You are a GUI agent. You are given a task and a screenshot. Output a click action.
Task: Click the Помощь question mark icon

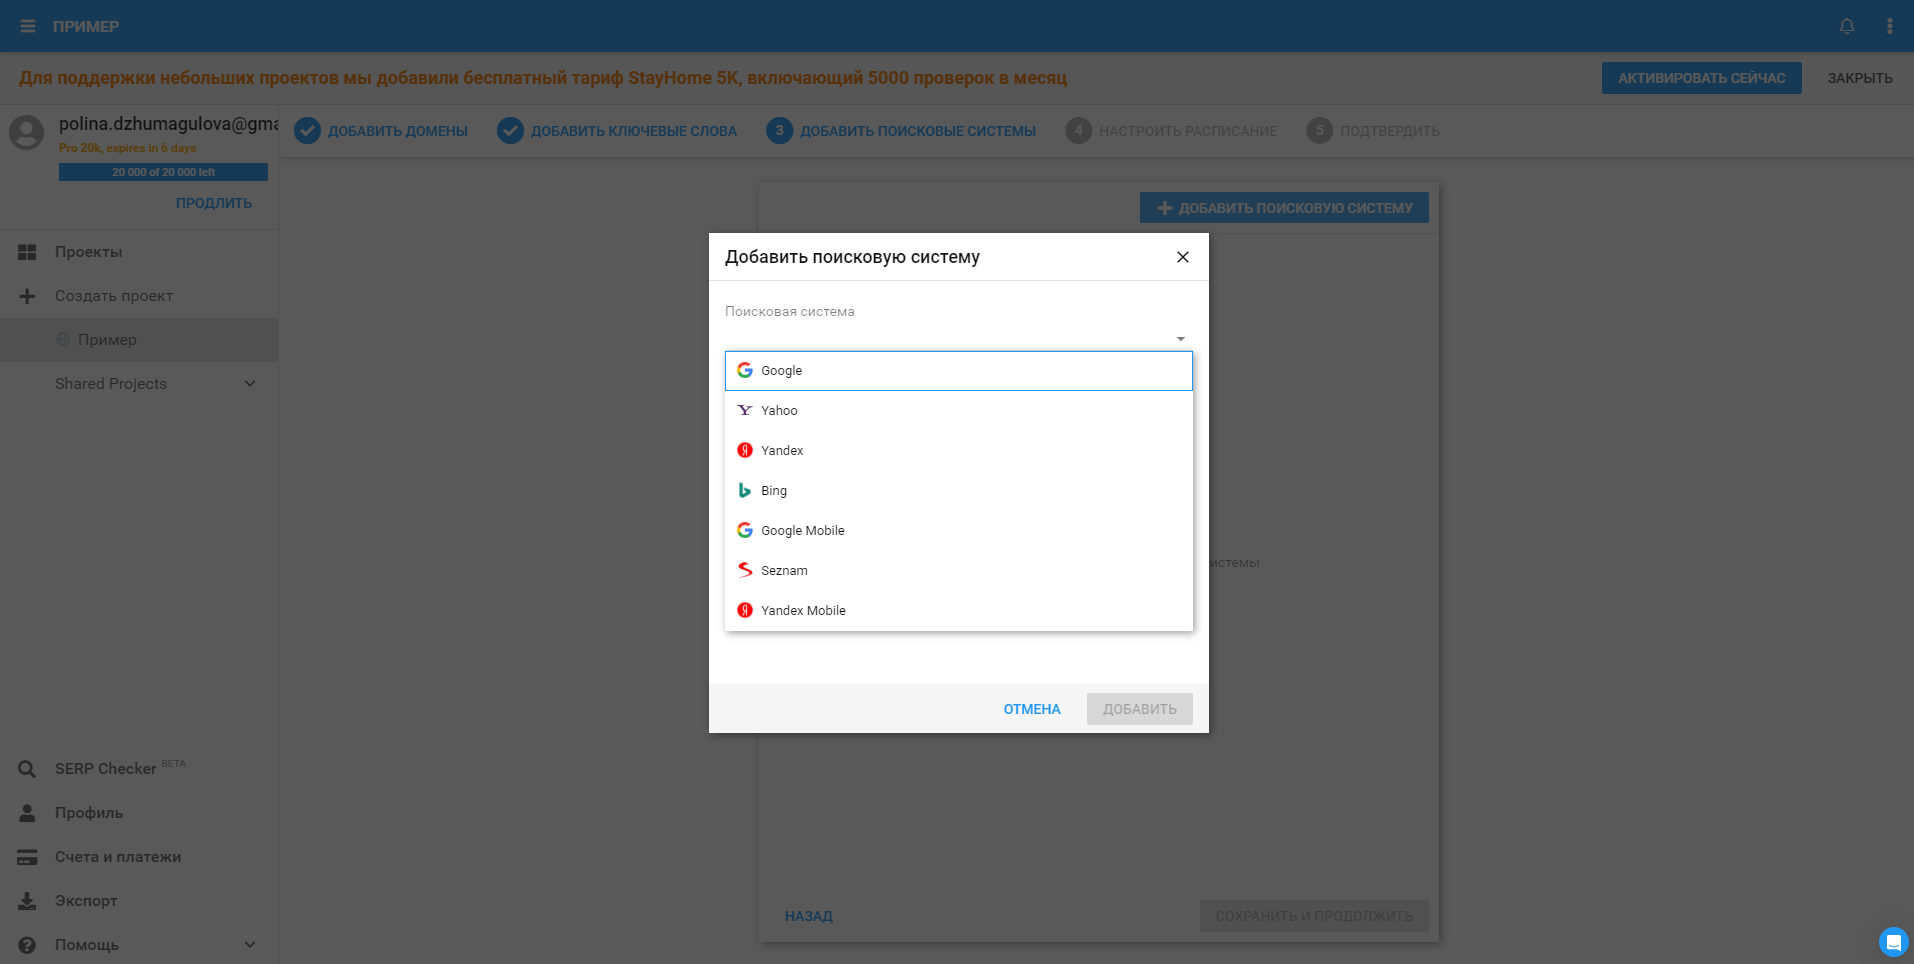27,945
